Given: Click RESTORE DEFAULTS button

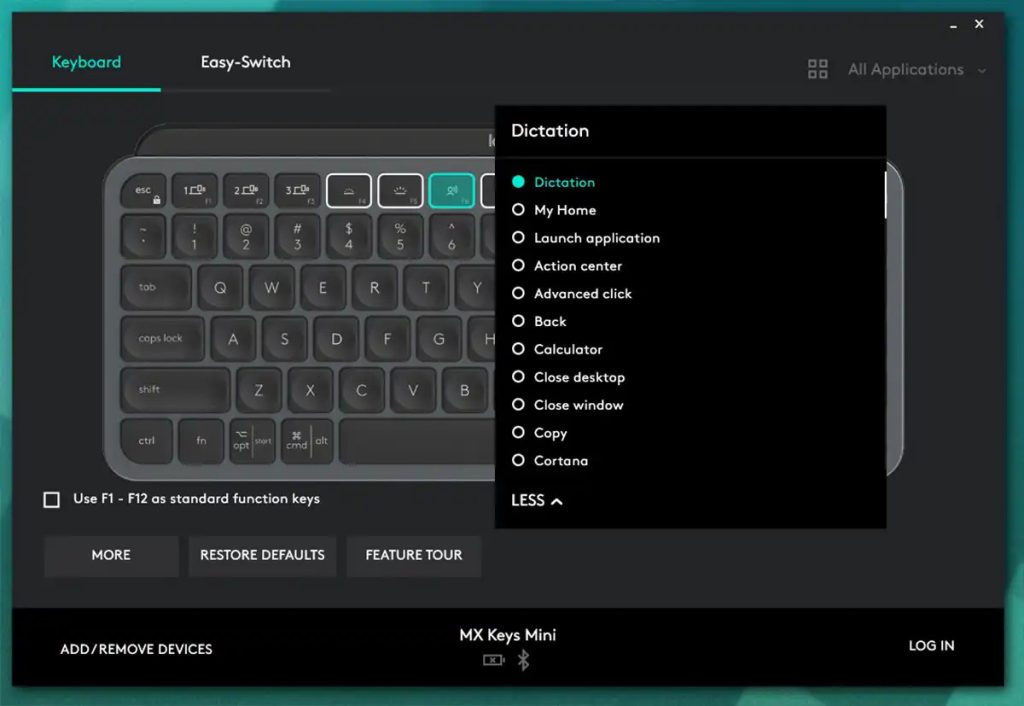Looking at the screenshot, I should pyautogui.click(x=262, y=555).
